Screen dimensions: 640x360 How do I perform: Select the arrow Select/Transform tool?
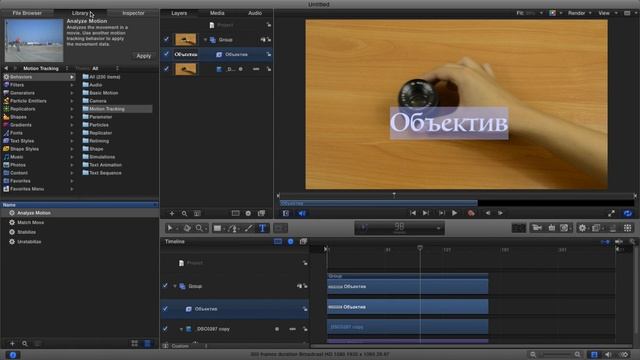coord(170,228)
